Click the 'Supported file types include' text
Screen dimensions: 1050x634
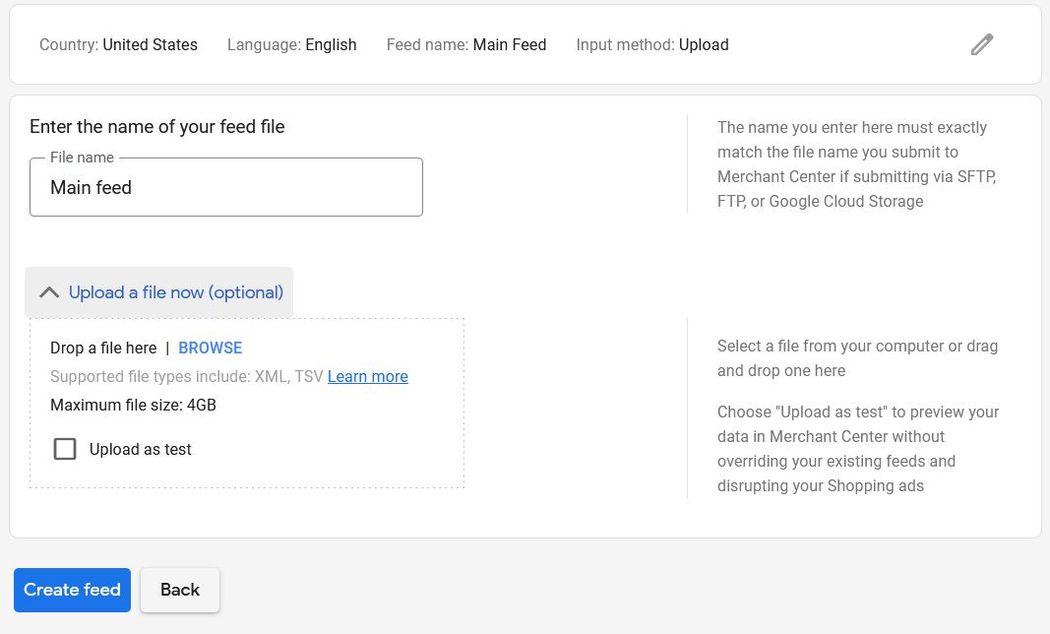click(186, 377)
